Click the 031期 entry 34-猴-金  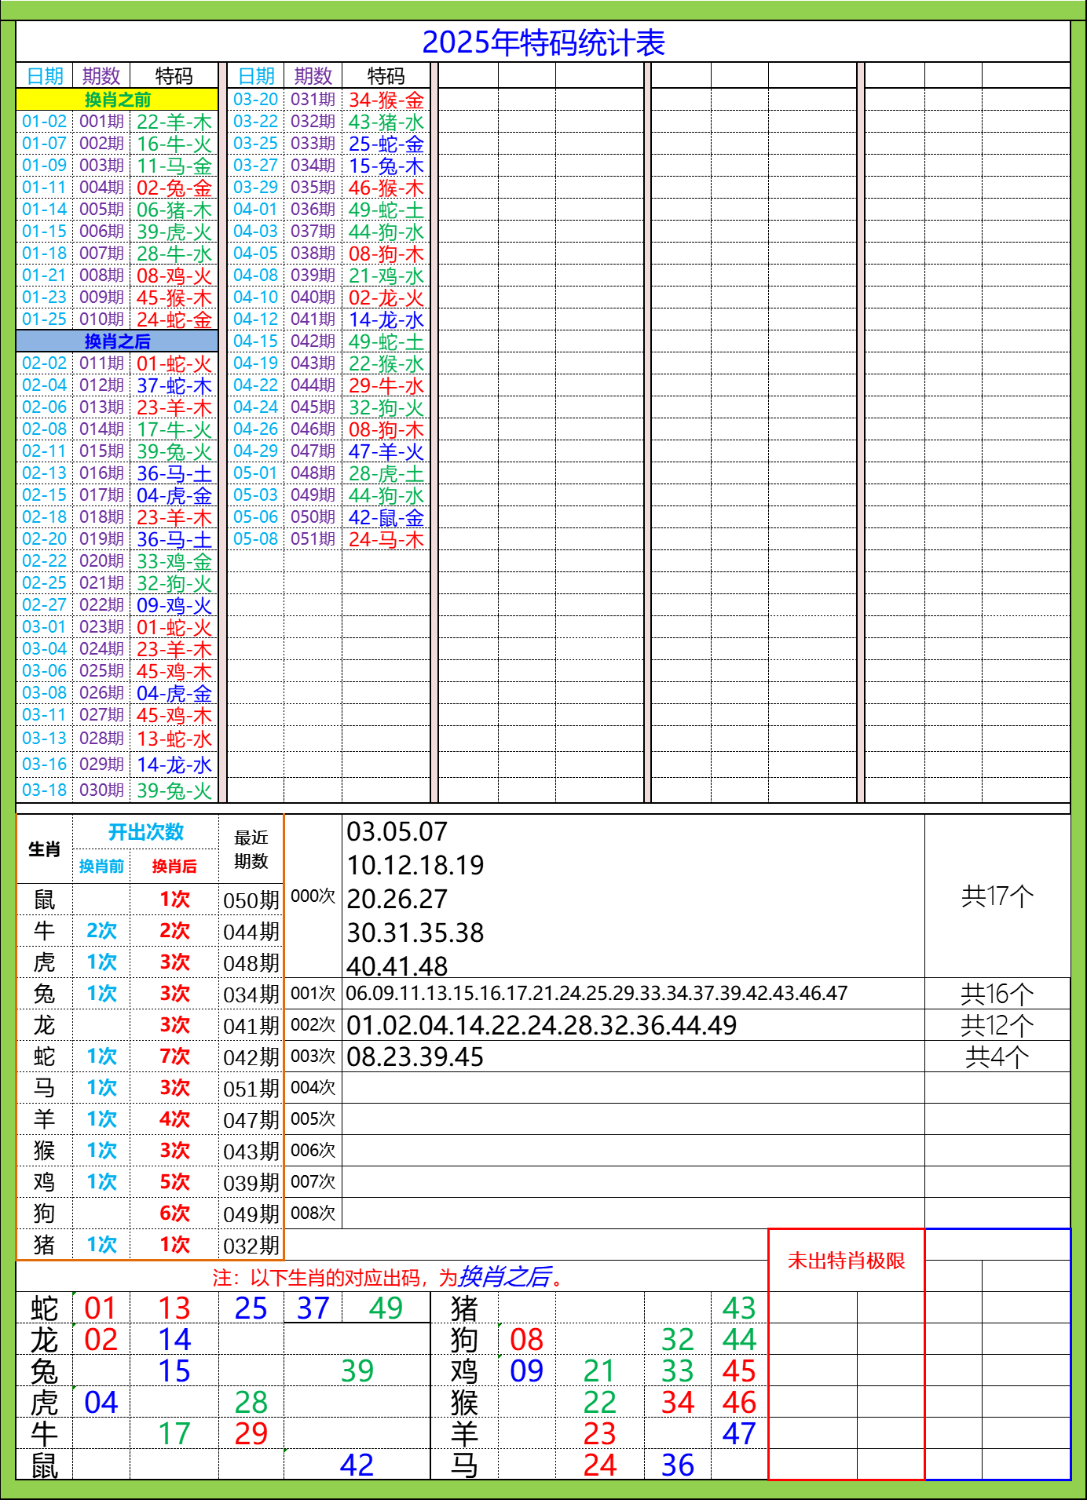(x=385, y=97)
